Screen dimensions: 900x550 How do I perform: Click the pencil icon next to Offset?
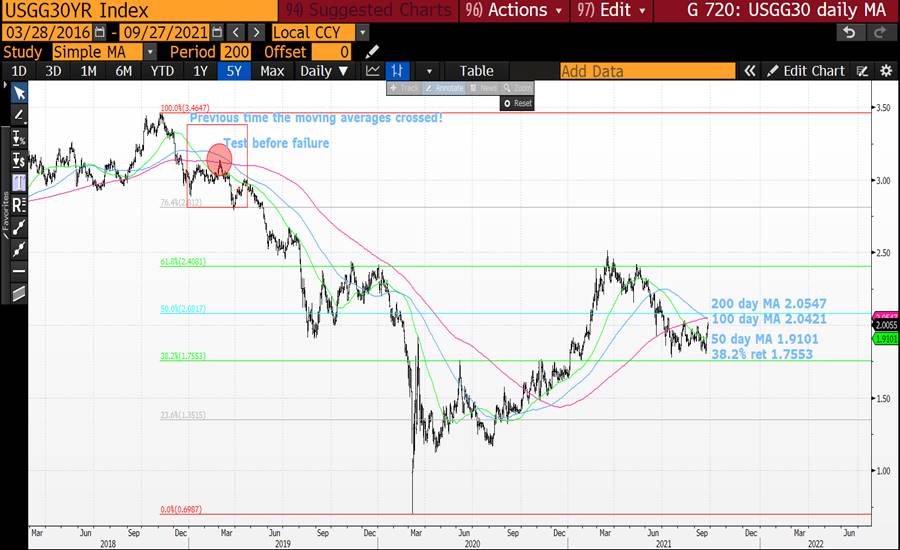click(x=372, y=52)
